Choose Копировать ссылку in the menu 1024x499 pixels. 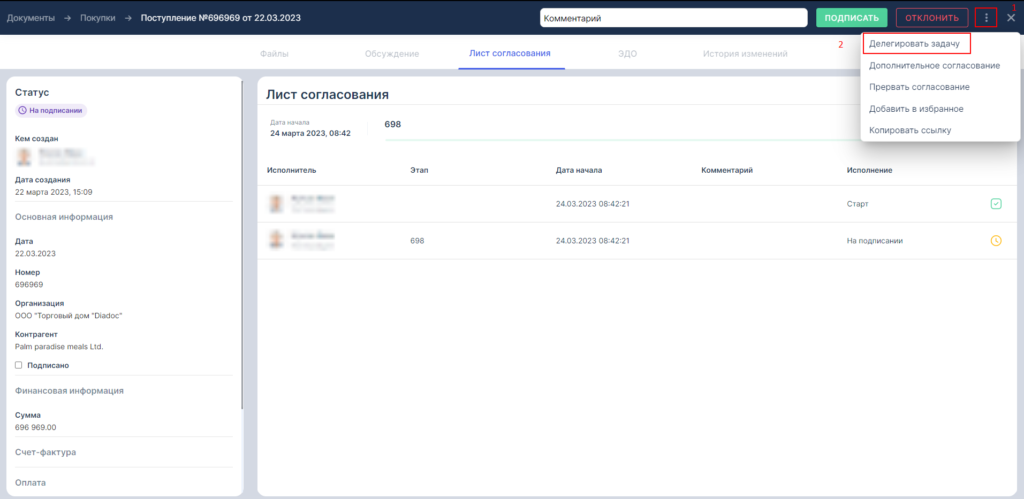coord(910,130)
